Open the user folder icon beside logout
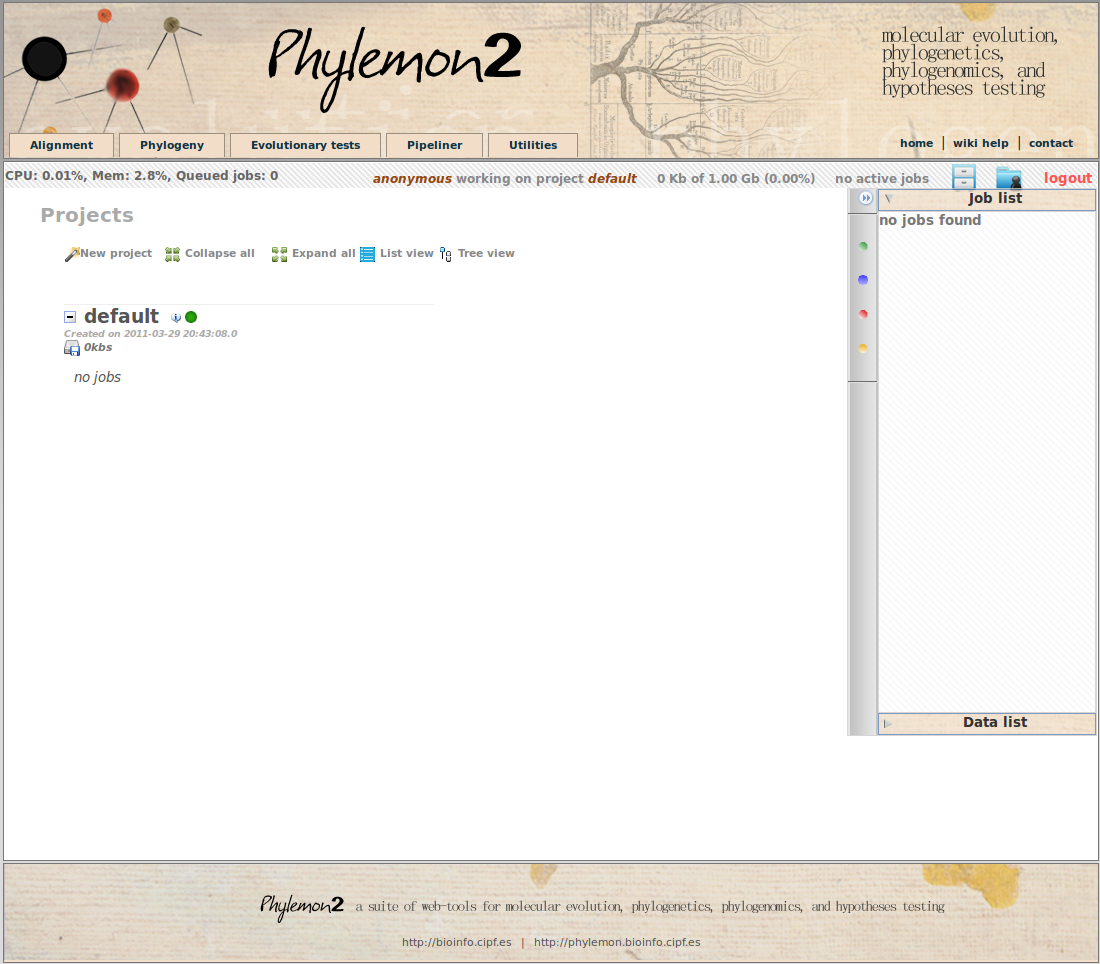Viewport: 1100px width, 964px height. click(1008, 178)
